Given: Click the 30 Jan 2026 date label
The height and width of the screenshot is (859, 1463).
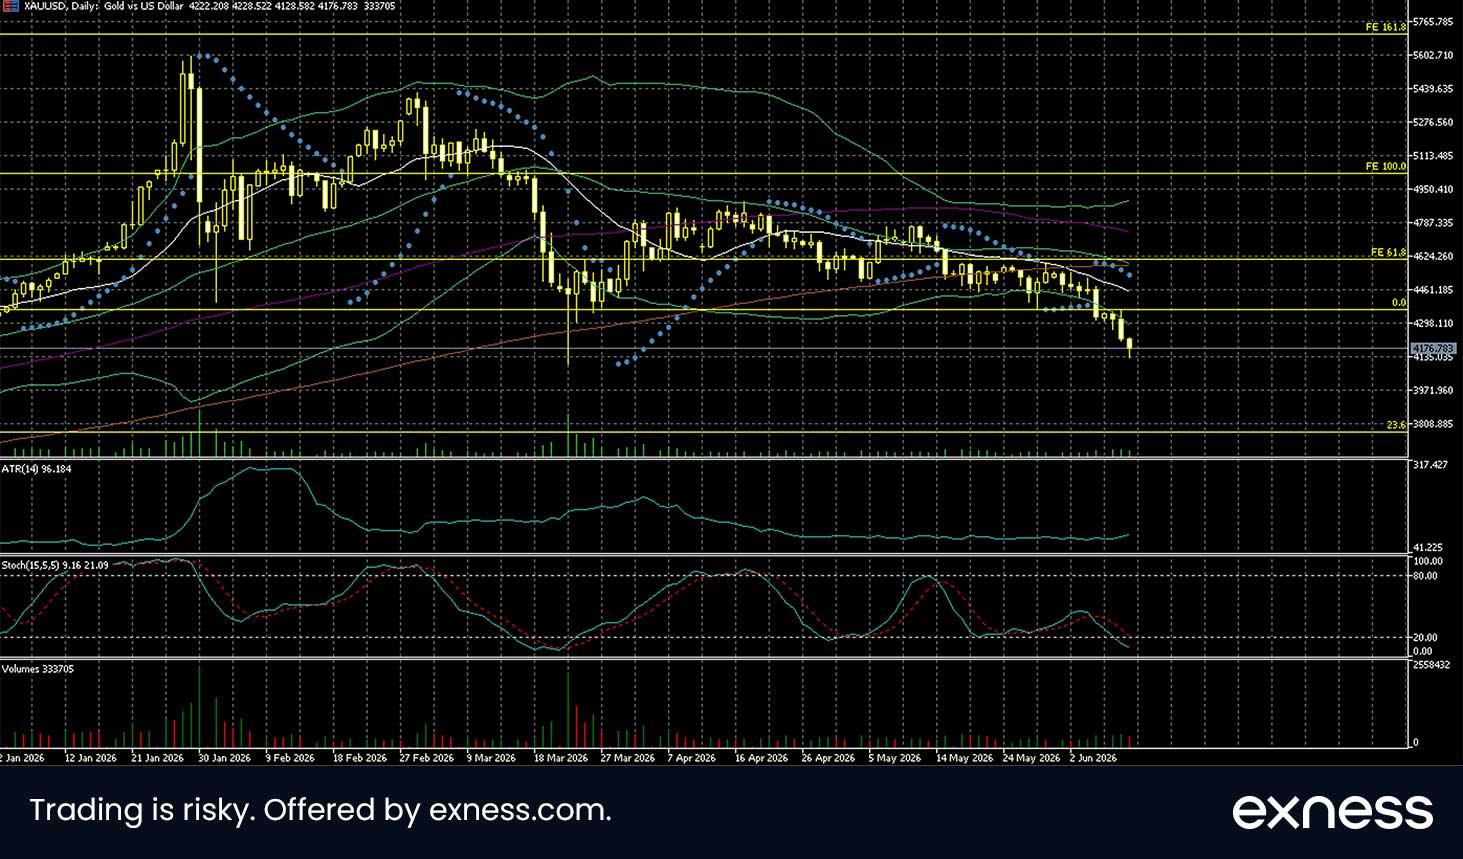Looking at the screenshot, I should pyautogui.click(x=224, y=758).
